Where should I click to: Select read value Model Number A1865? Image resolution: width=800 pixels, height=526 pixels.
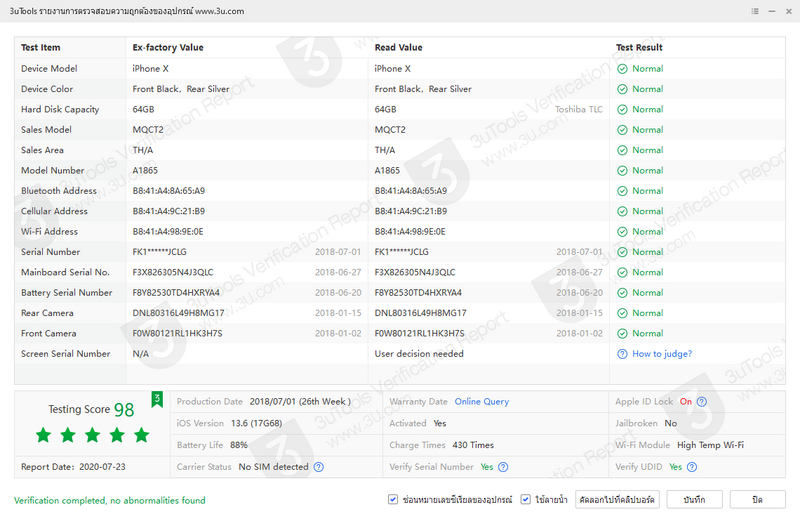click(387, 171)
